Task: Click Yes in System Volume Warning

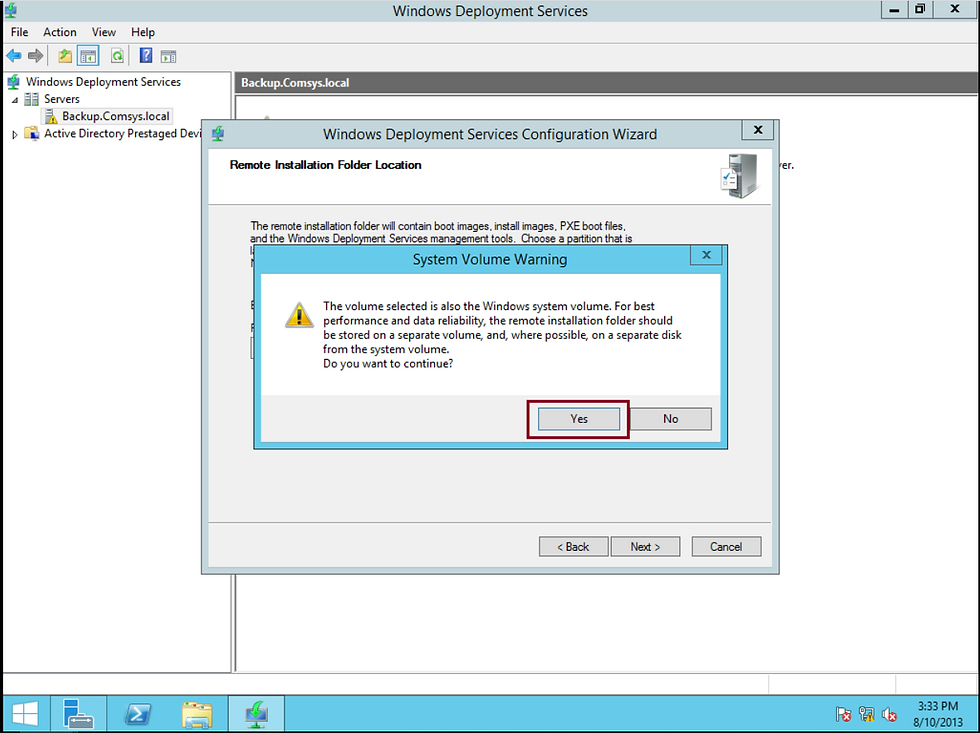Action: [x=579, y=419]
